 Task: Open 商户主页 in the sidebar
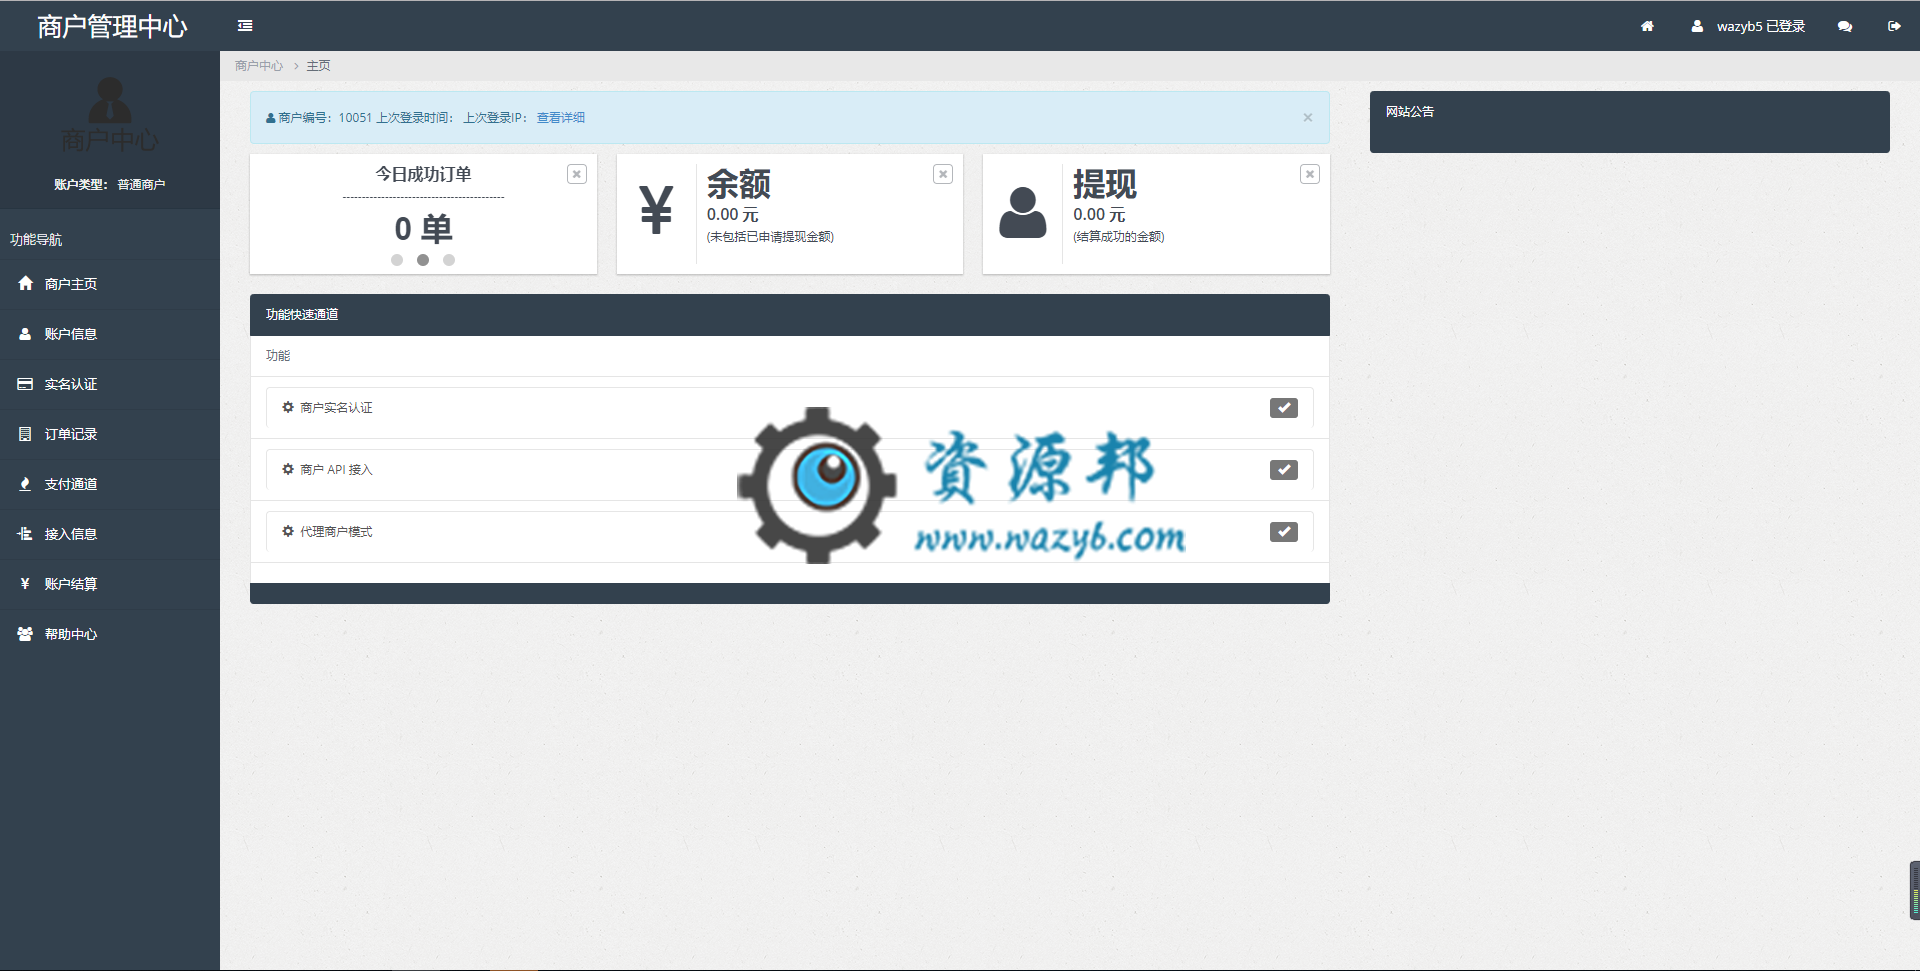click(x=110, y=284)
